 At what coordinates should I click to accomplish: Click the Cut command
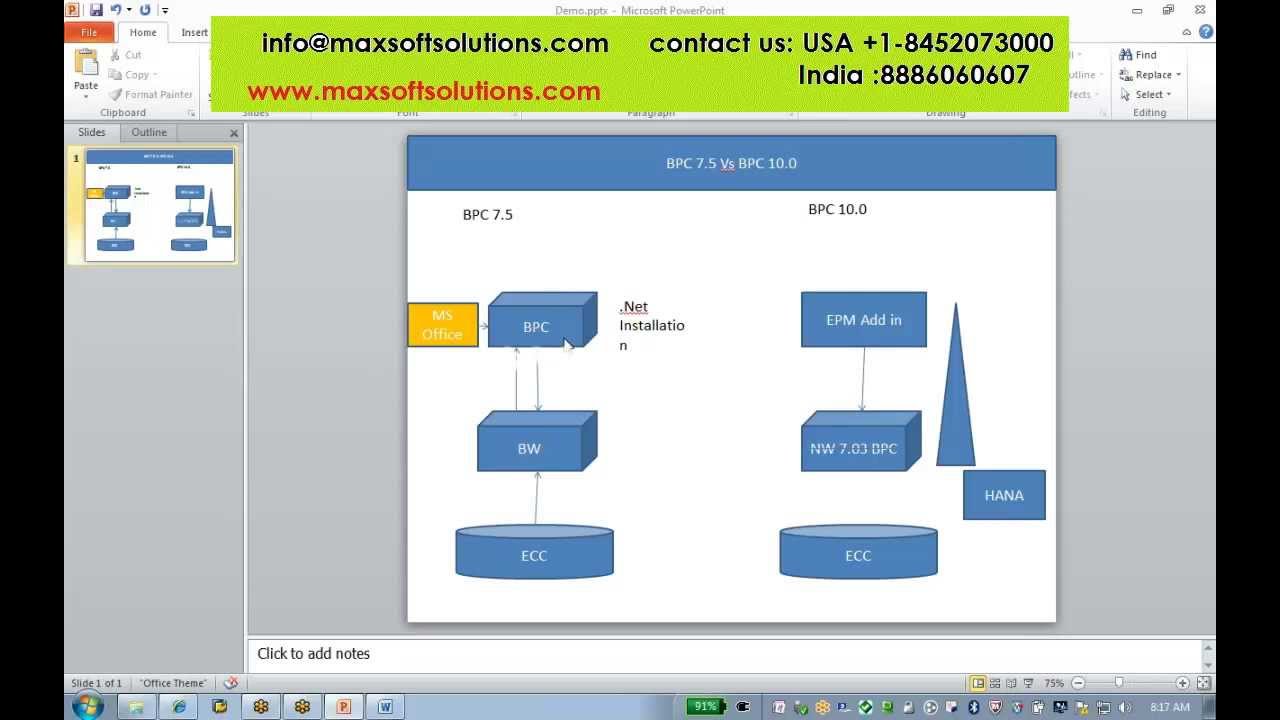tap(126, 55)
